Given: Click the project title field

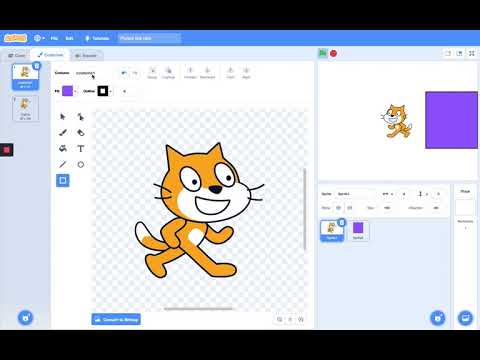Looking at the screenshot, I should click(x=149, y=38).
